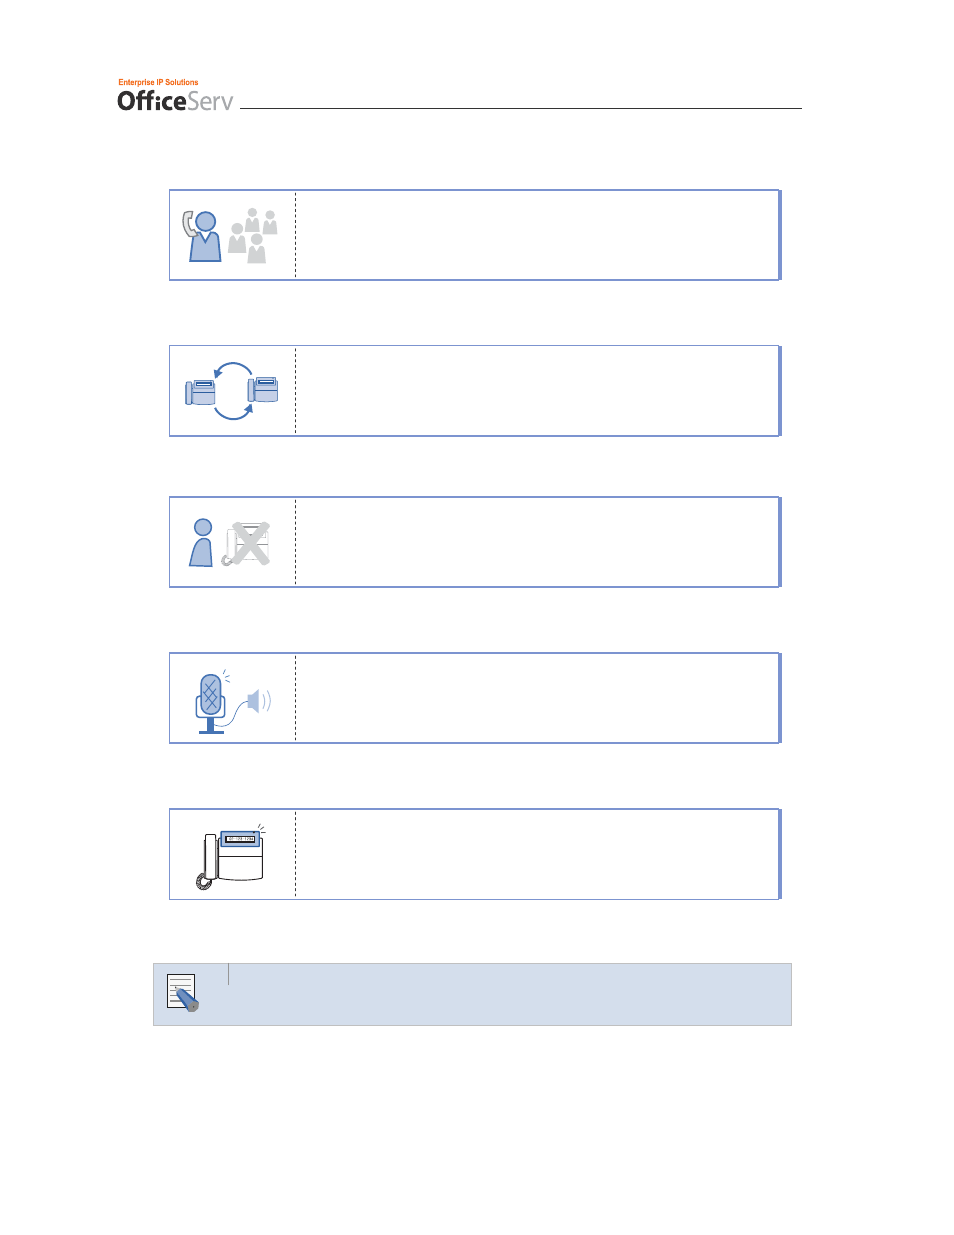Click the blank area beside the microphone icon
The height and width of the screenshot is (1235, 954).
coord(537,698)
